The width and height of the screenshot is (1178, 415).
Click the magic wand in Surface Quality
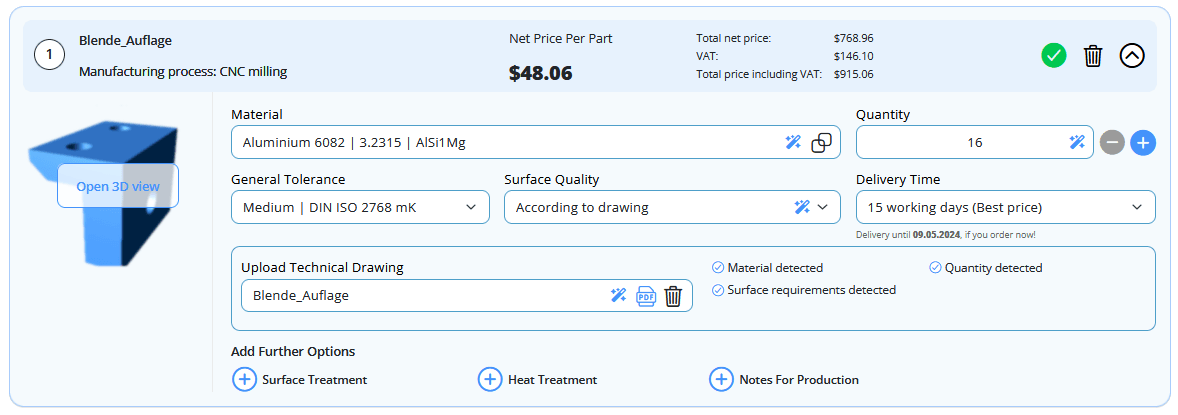(802, 207)
